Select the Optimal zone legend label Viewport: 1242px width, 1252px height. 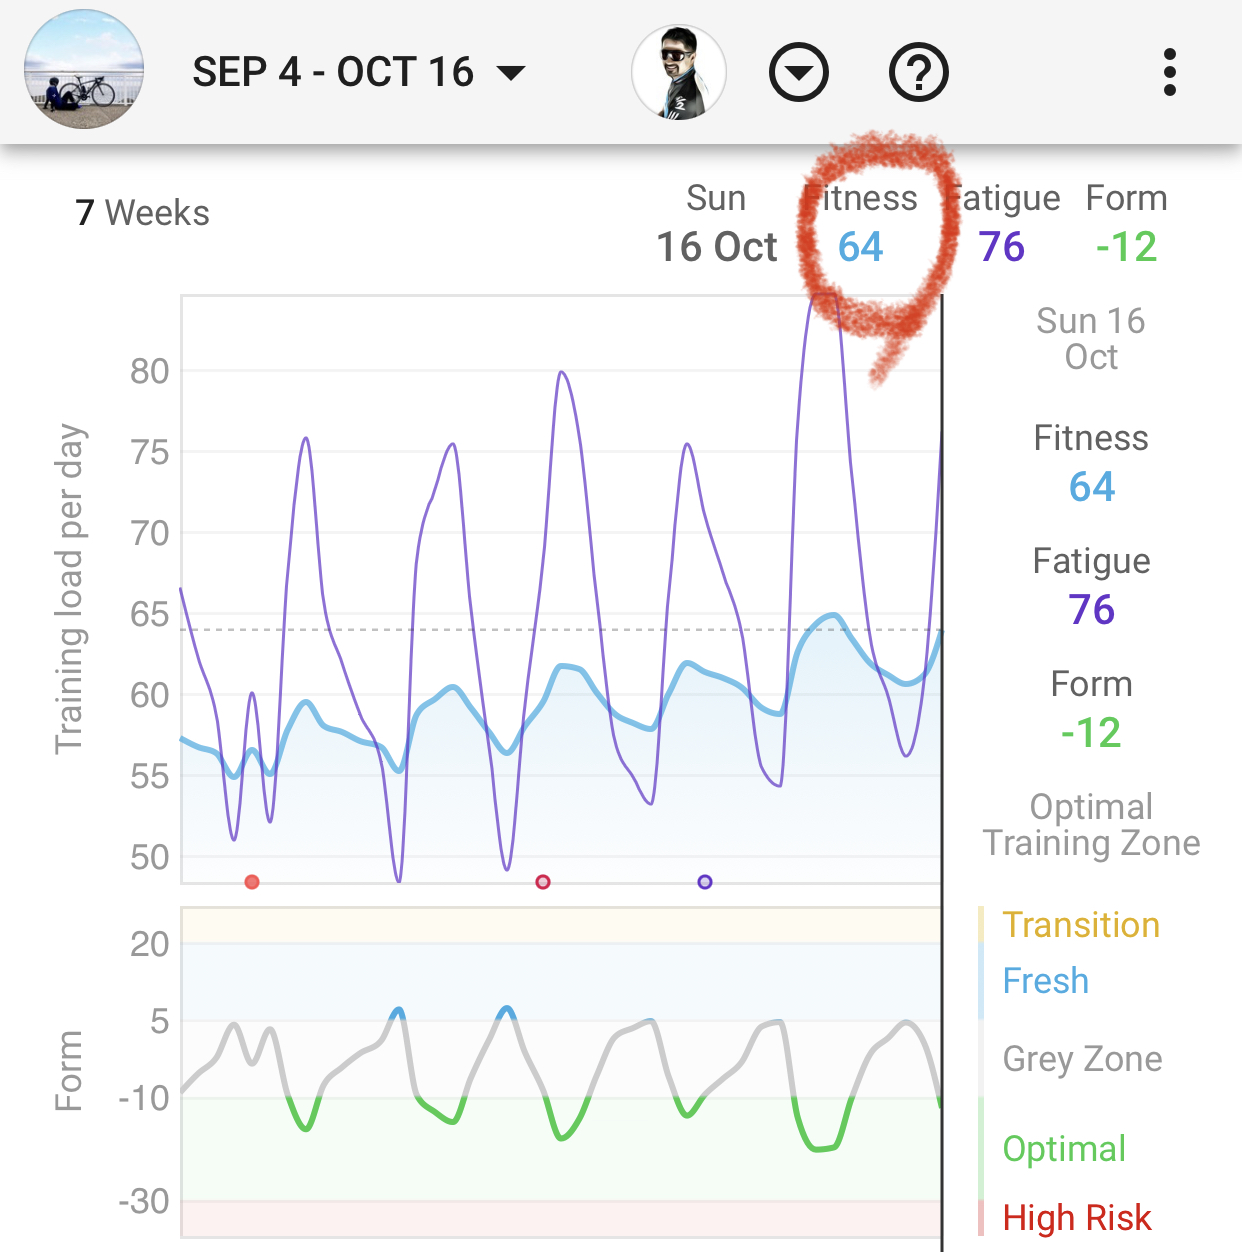[1064, 1149]
